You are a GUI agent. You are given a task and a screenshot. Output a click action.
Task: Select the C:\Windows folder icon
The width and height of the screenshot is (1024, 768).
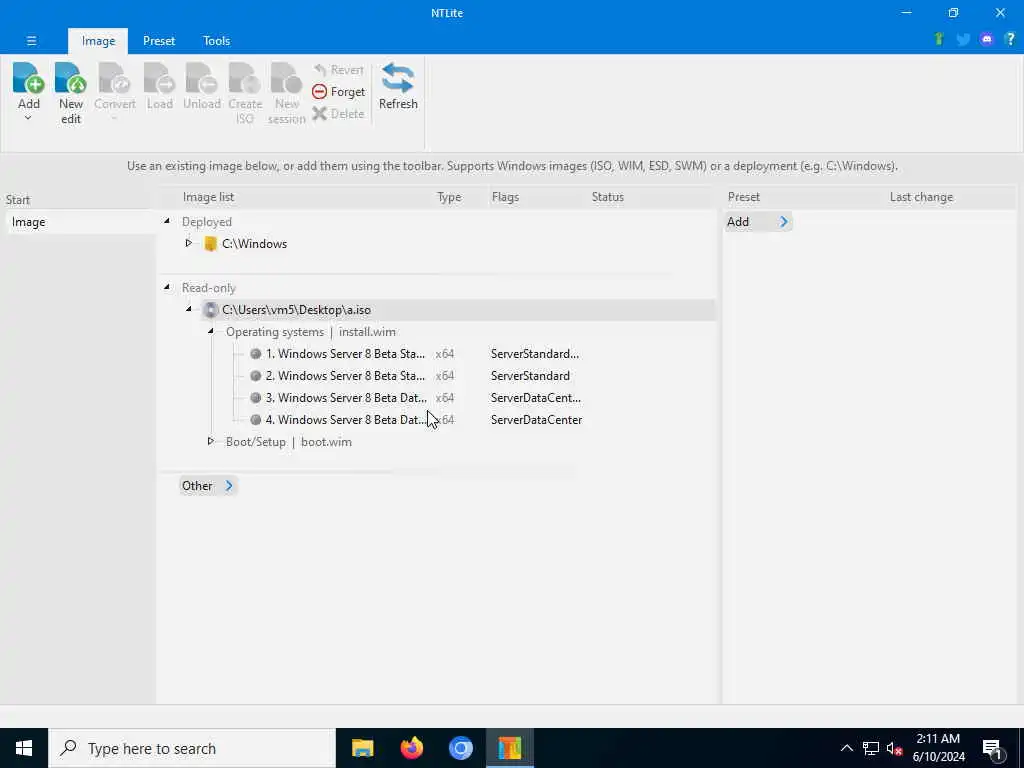click(x=210, y=244)
